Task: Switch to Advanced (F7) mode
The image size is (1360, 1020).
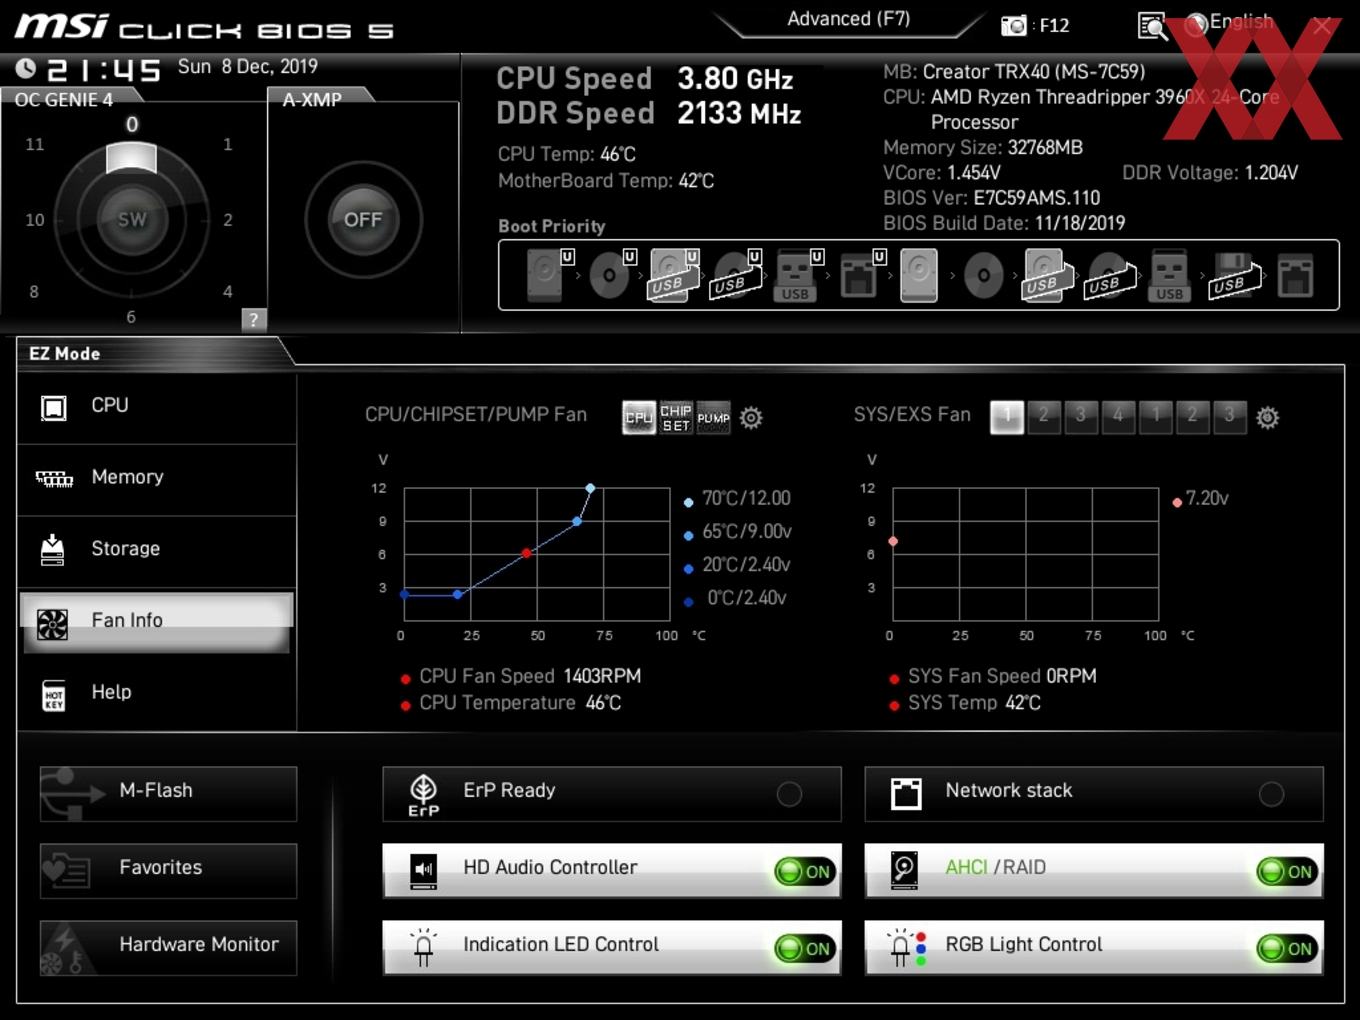Action: click(x=848, y=19)
